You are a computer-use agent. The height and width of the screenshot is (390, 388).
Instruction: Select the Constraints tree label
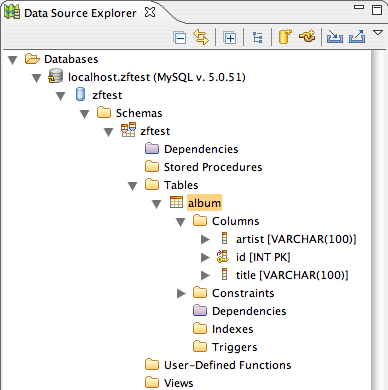coord(243,293)
